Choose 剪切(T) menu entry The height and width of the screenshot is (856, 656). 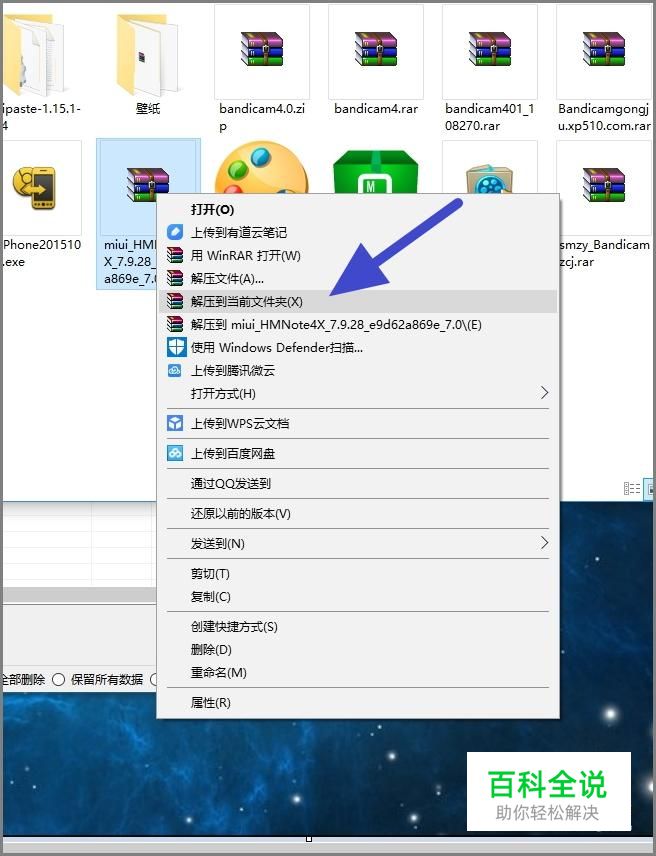(357, 573)
